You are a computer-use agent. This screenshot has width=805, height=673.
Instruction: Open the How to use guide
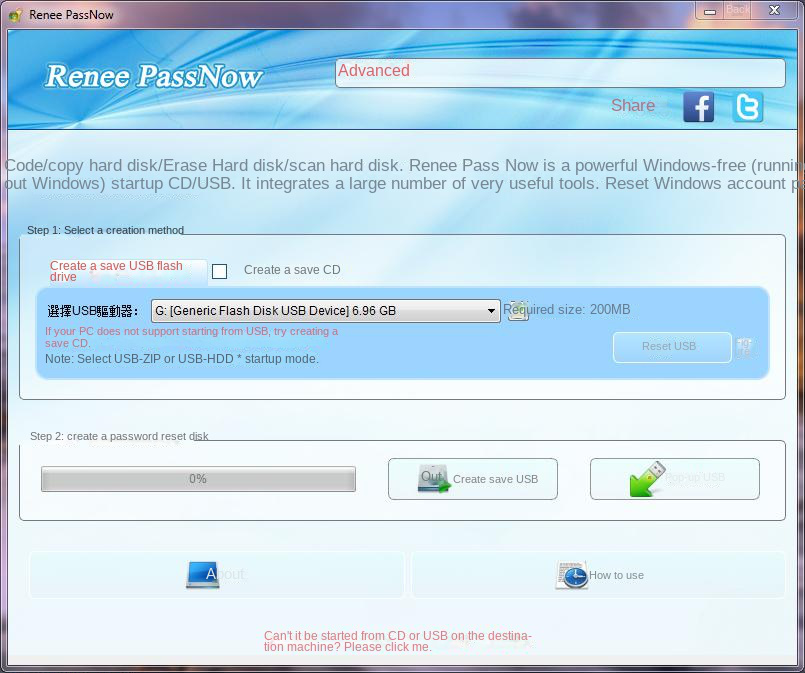click(x=599, y=575)
